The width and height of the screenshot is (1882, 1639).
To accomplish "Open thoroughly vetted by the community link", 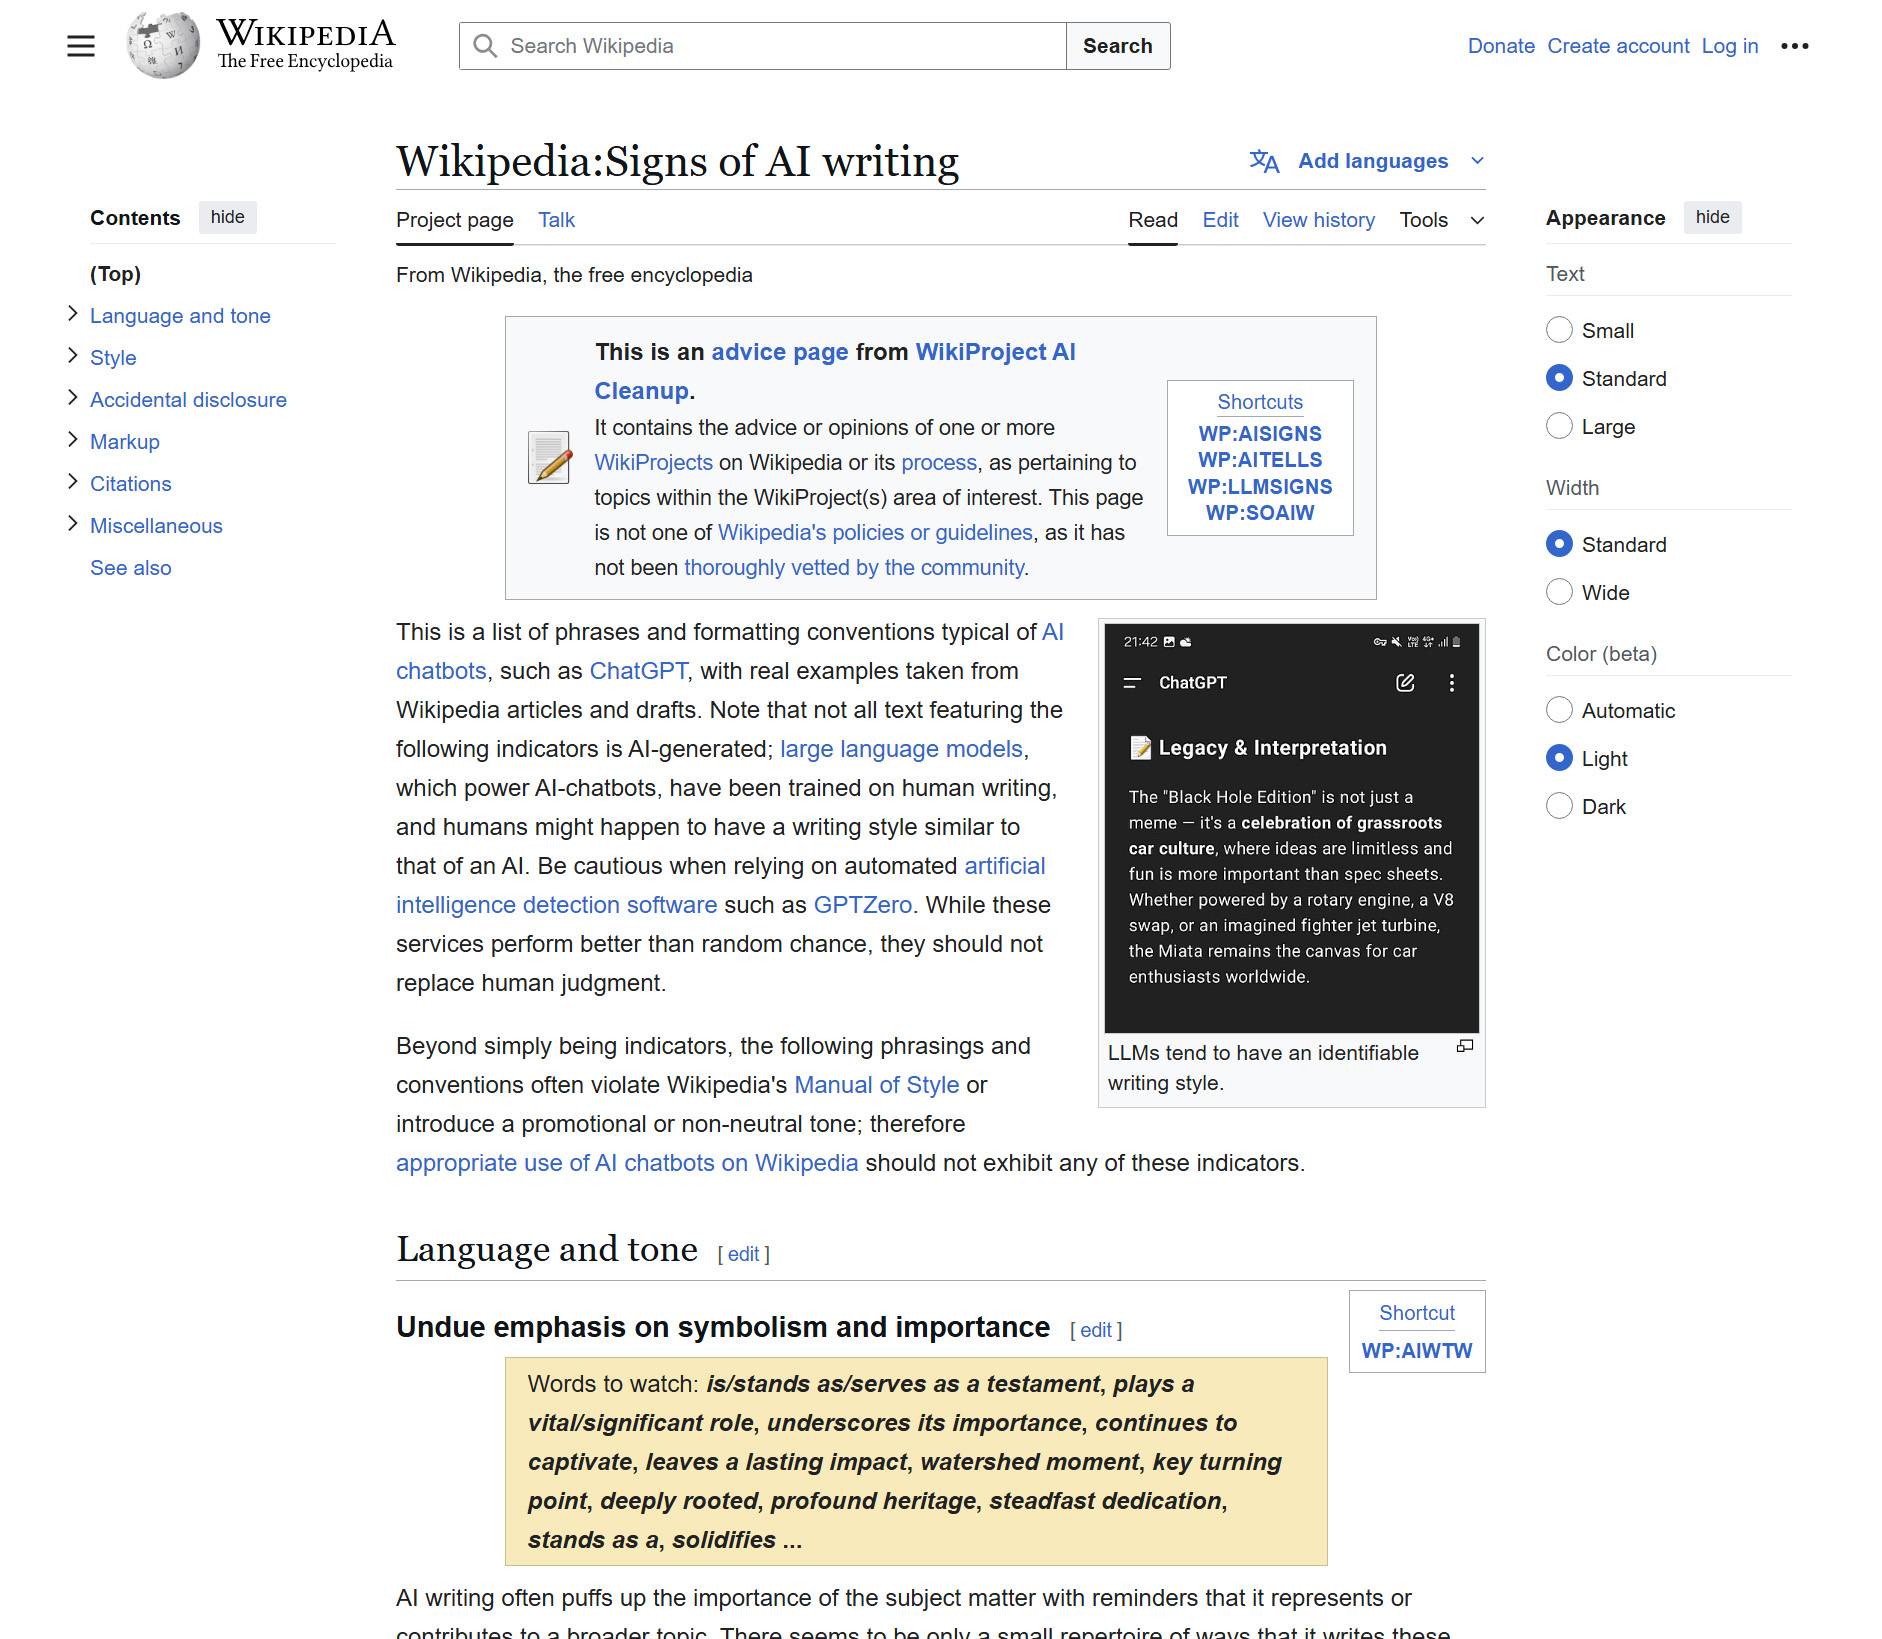I will pyautogui.click(x=855, y=568).
